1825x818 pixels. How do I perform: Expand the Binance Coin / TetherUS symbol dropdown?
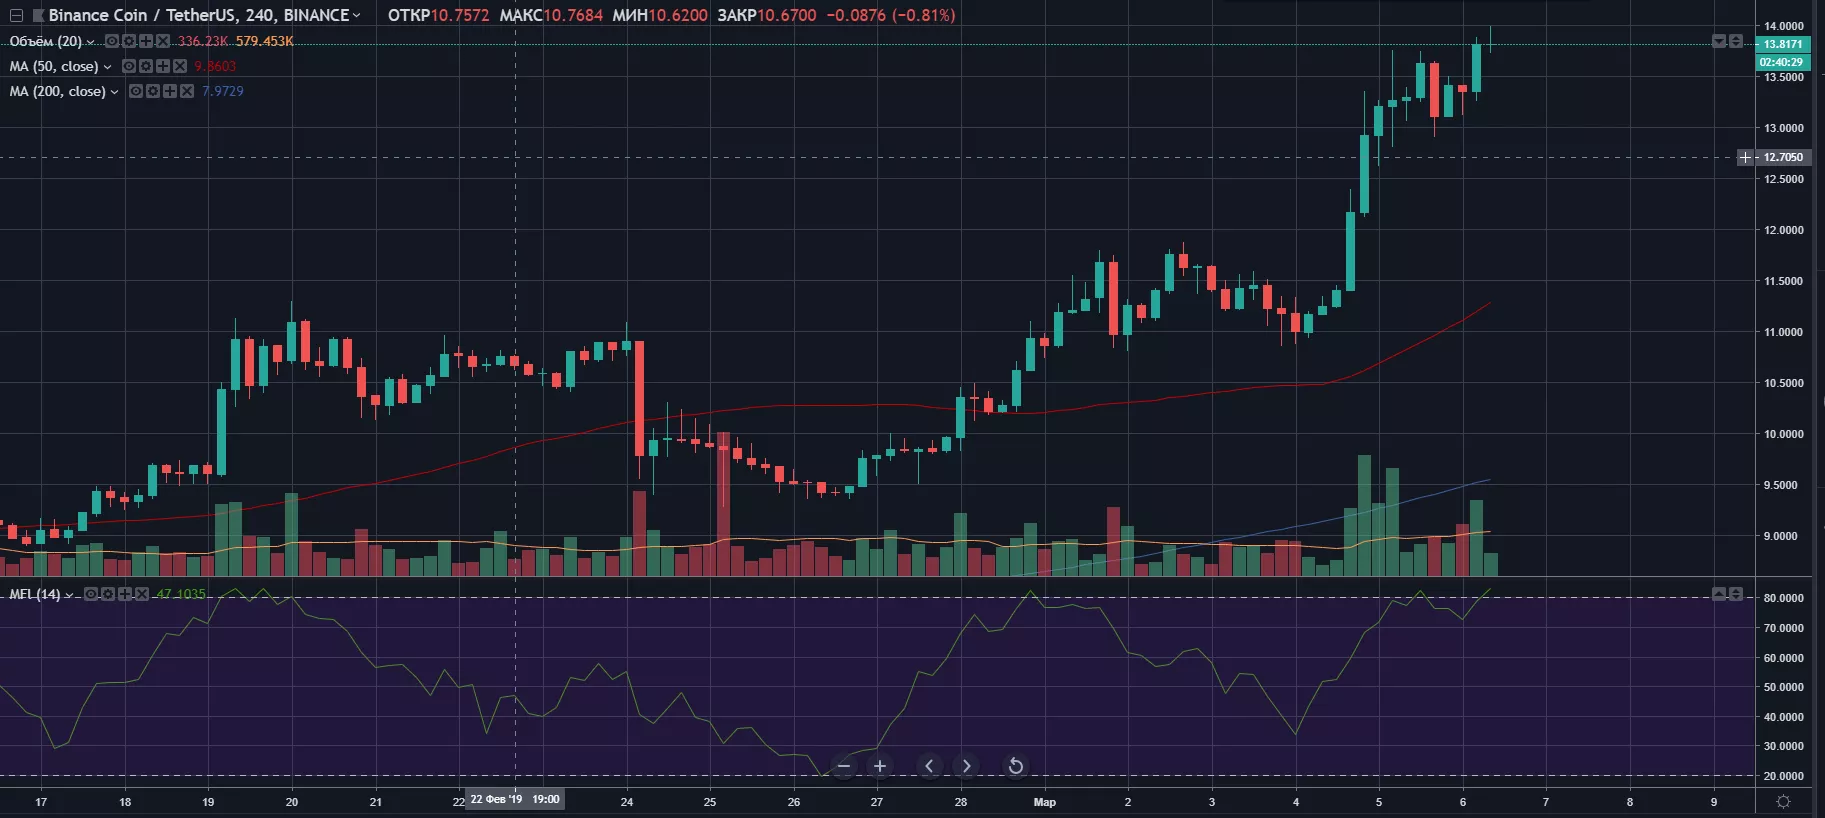356,15
